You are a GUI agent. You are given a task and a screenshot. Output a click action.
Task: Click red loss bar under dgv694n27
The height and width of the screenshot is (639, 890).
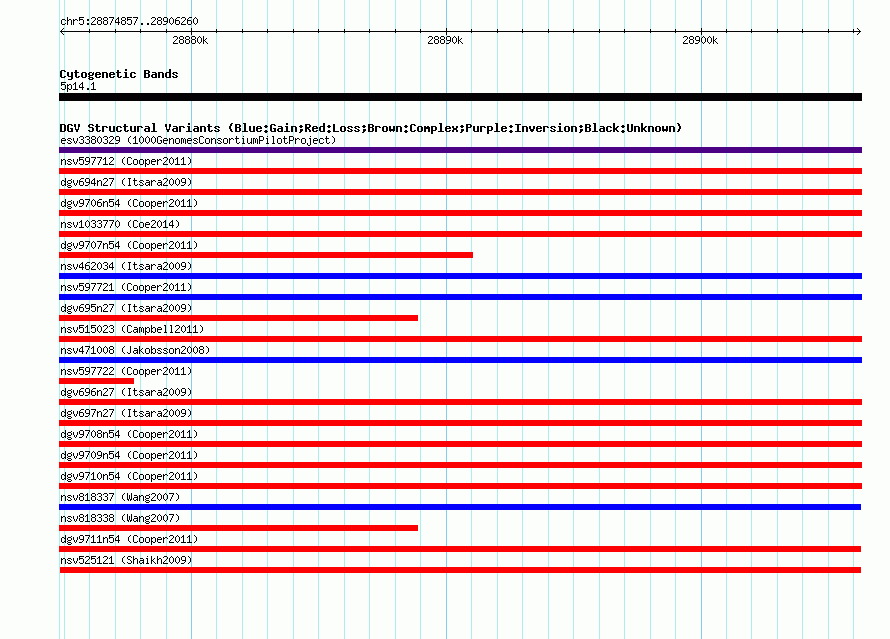460,192
